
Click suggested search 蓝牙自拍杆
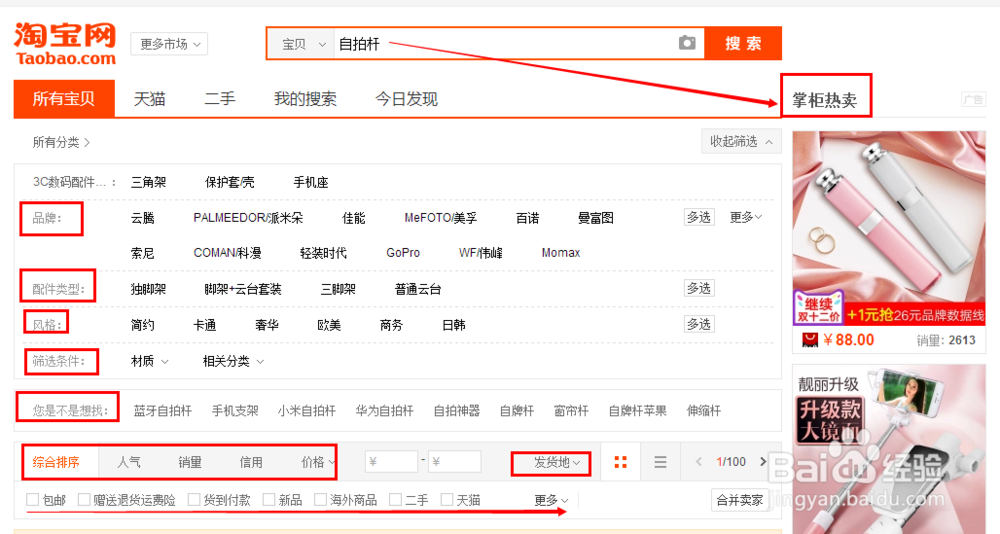(x=163, y=411)
